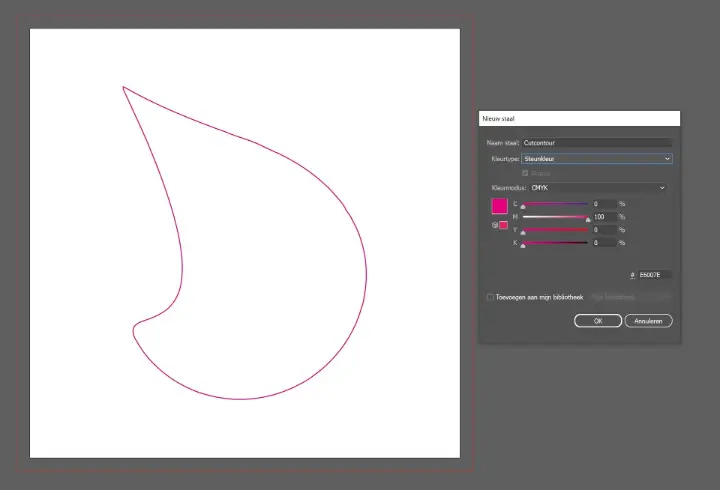Screen dimensions: 720x490
Task: Enable Toevoegen aan mijn bibliotheek checkbox
Action: pyautogui.click(x=490, y=297)
